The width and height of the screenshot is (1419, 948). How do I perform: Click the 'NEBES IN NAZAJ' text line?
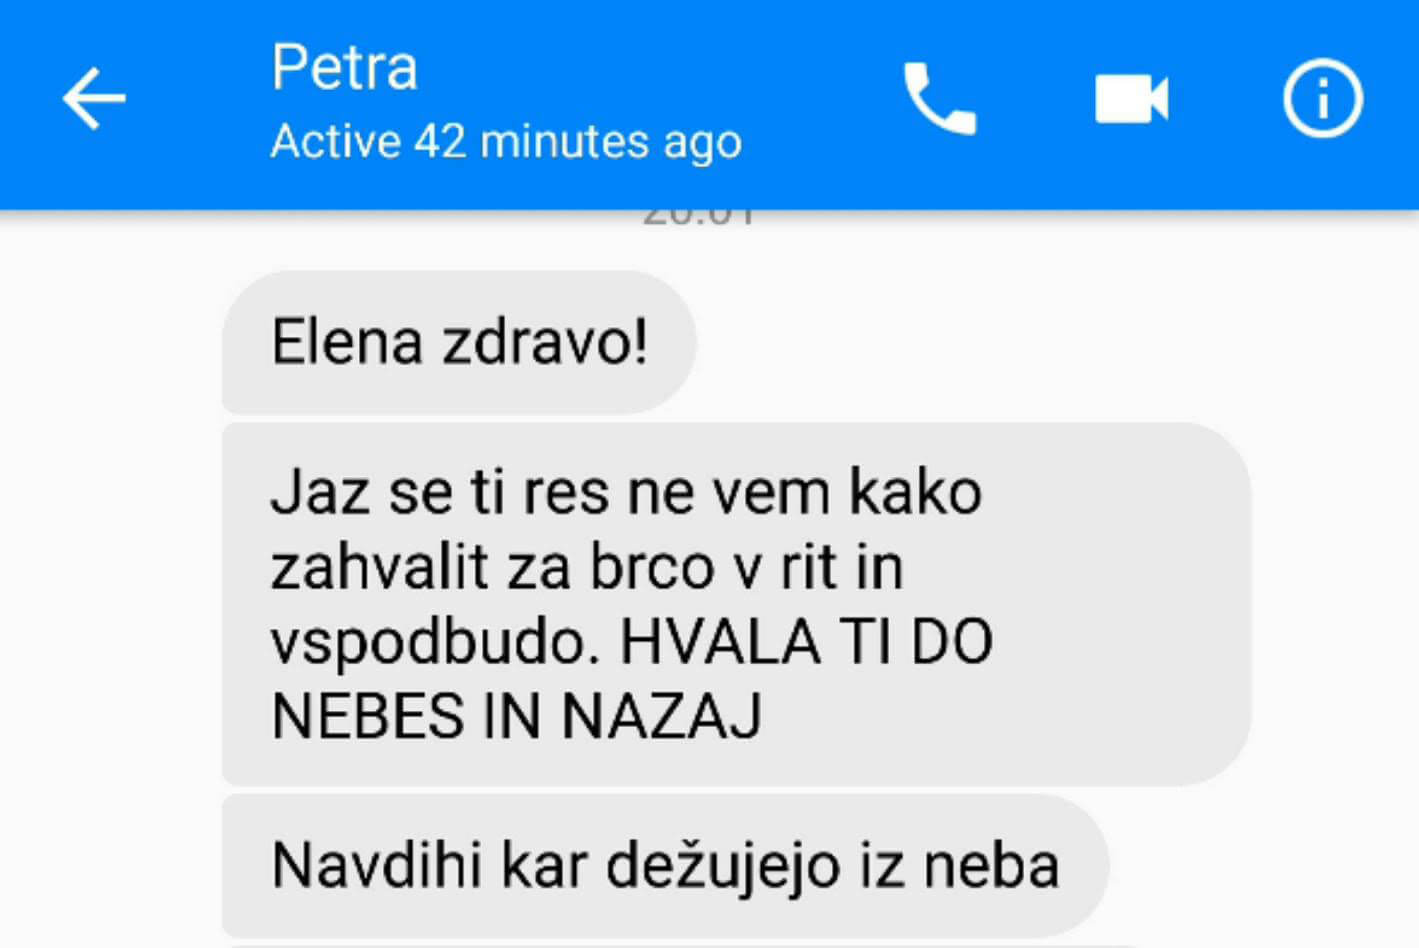[x=516, y=716]
